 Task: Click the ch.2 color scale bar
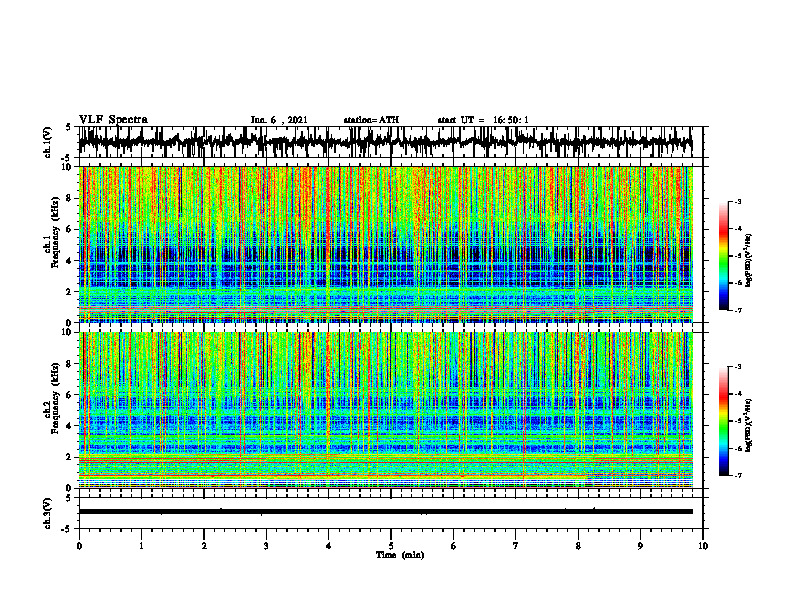(723, 421)
